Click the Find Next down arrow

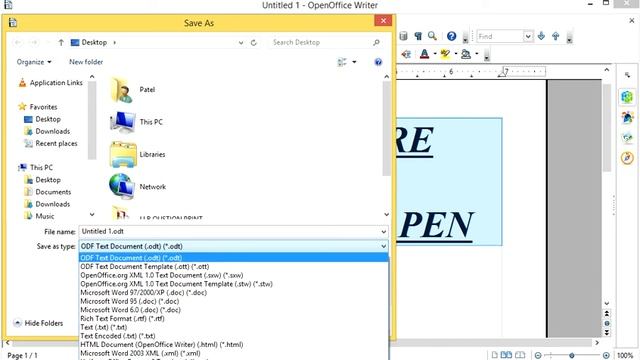(x=541, y=36)
